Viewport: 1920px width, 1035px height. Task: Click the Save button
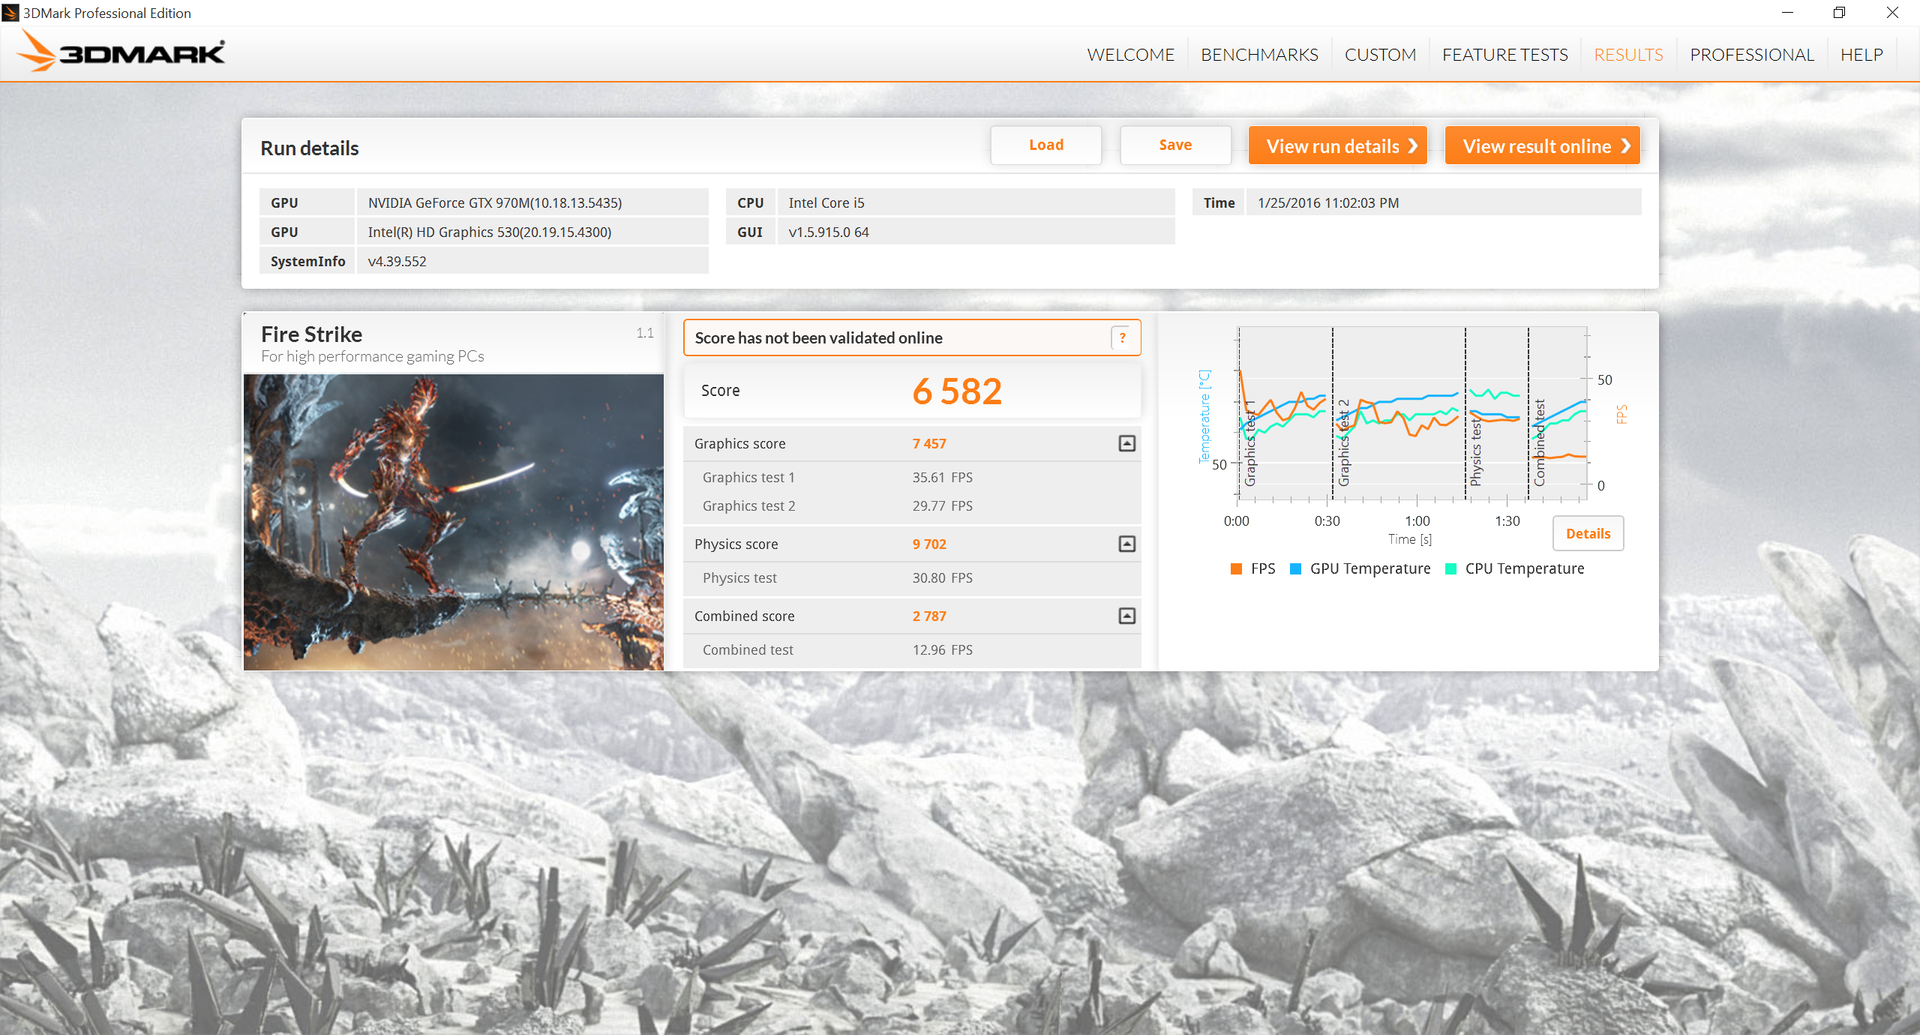[1175, 145]
